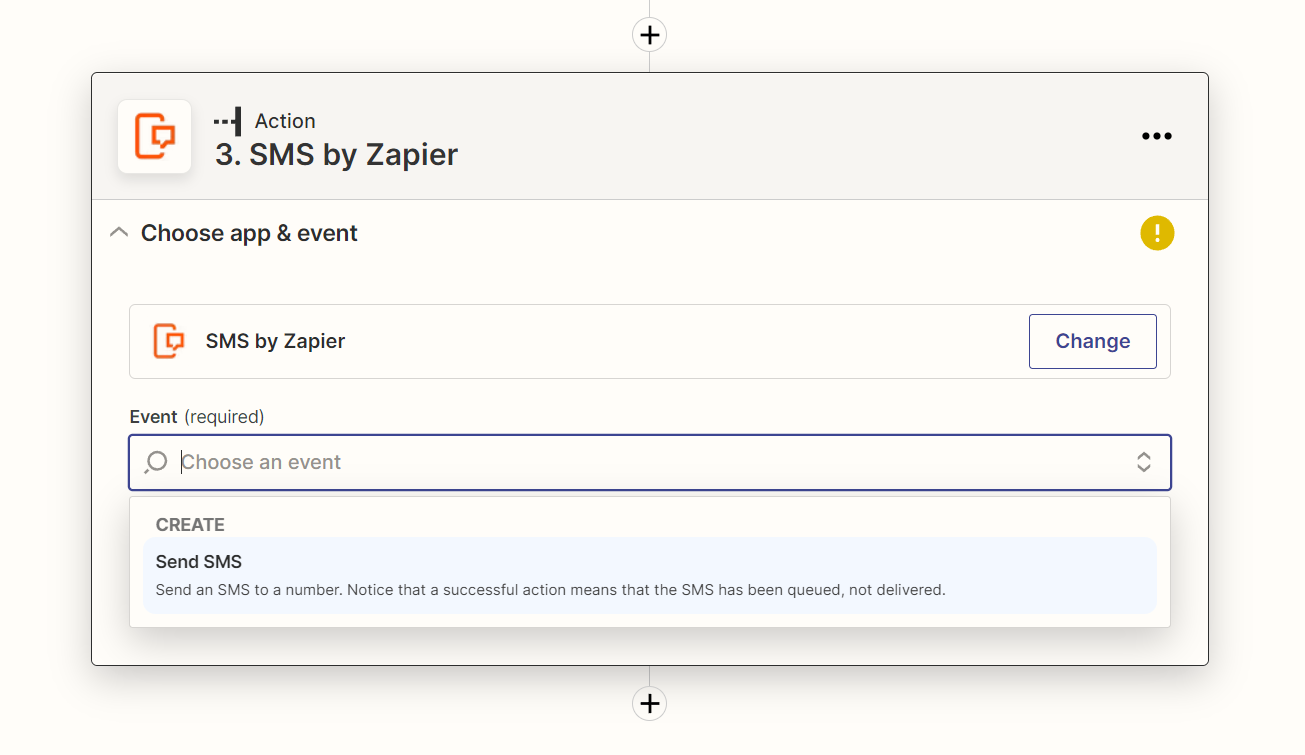The height and width of the screenshot is (755, 1305).
Task: Click the yellow warning status icon
Action: [x=1157, y=233]
